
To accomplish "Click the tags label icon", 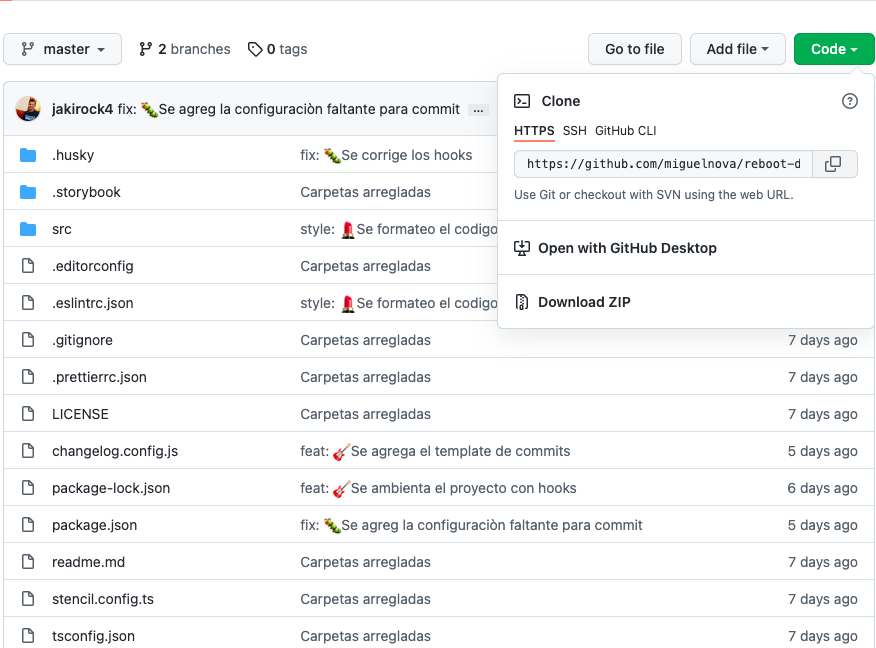I will point(255,49).
